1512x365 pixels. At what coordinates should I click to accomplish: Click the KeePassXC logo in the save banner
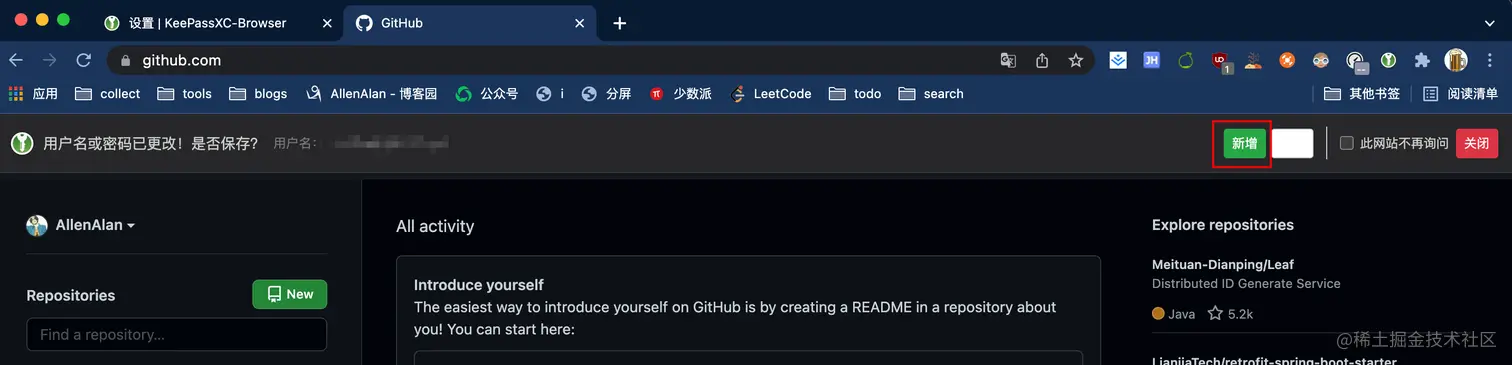[22, 143]
